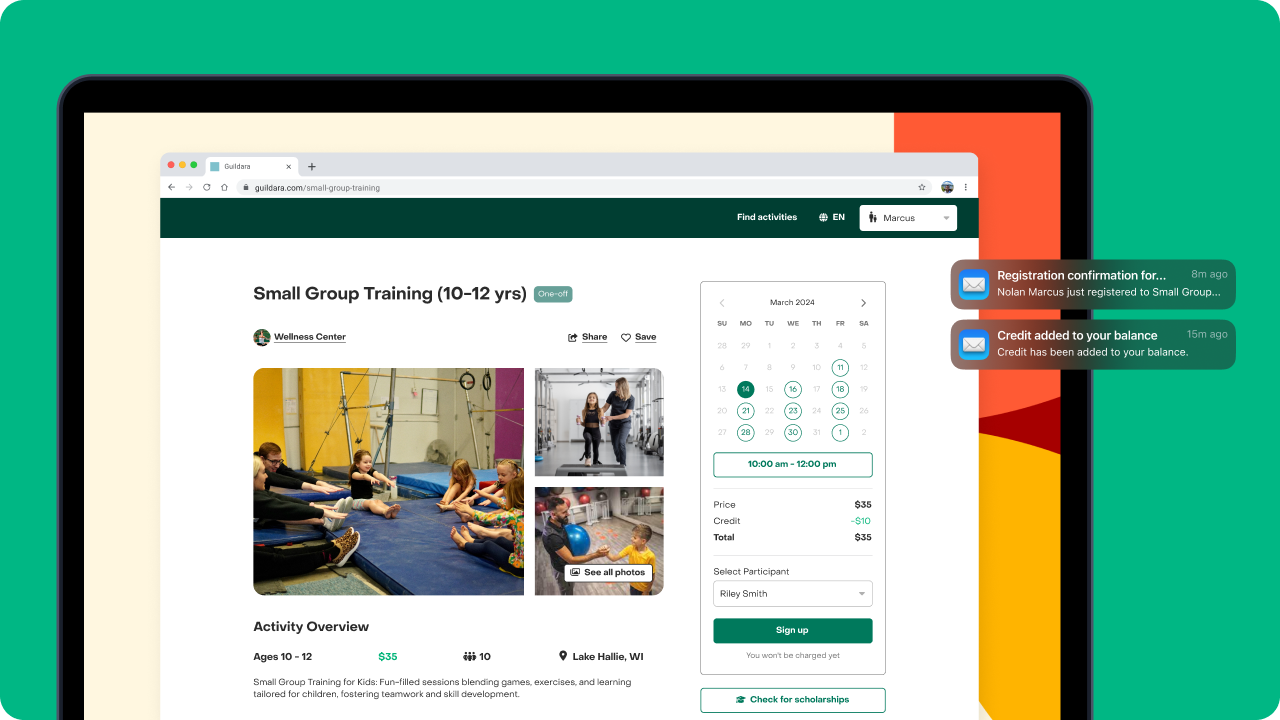Save this activity with heart icon

(639, 337)
